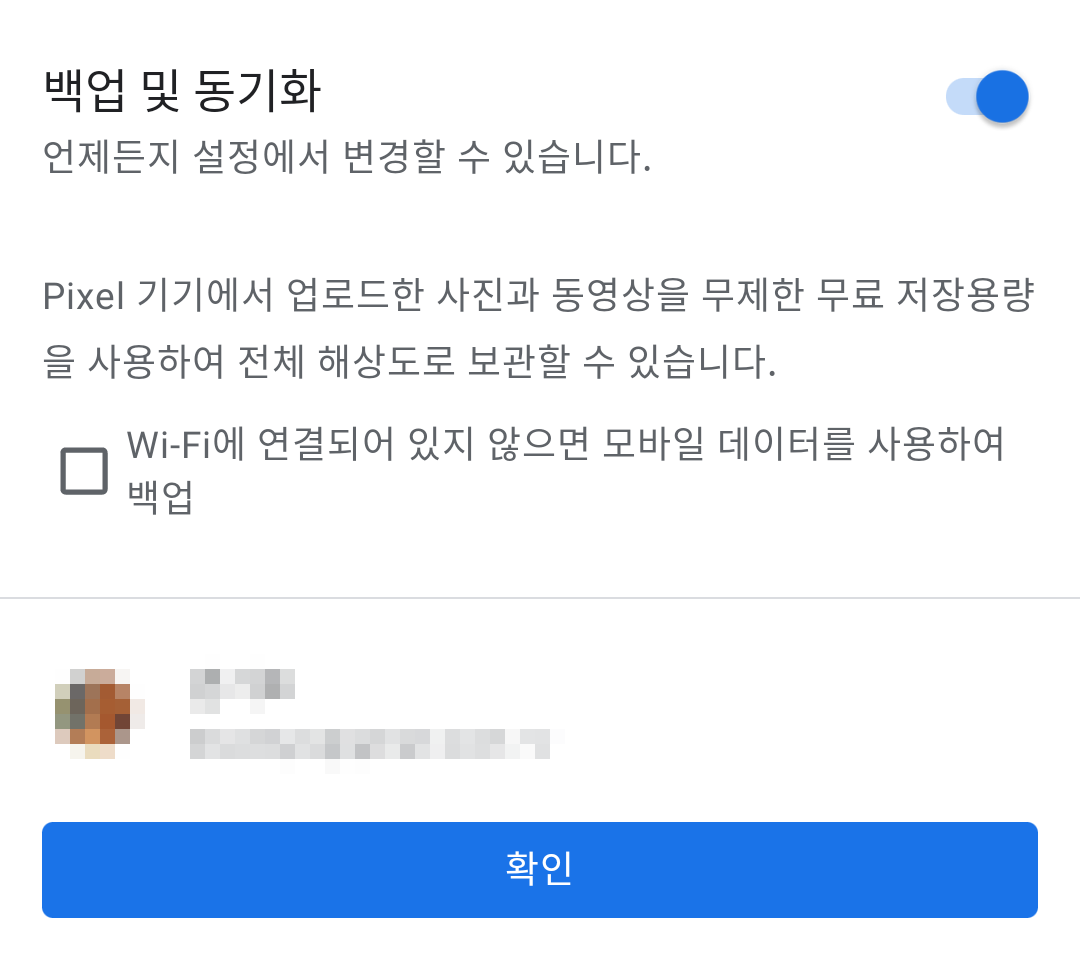The height and width of the screenshot is (964, 1080).
Task: Click the 백업 및 동기화 heading
Action: coord(183,90)
